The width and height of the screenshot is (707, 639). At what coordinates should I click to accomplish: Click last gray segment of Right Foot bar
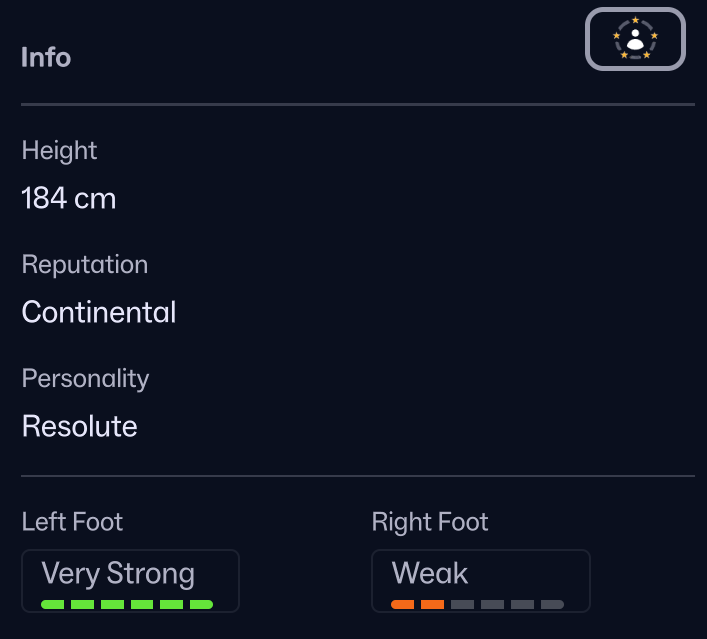[x=552, y=605]
